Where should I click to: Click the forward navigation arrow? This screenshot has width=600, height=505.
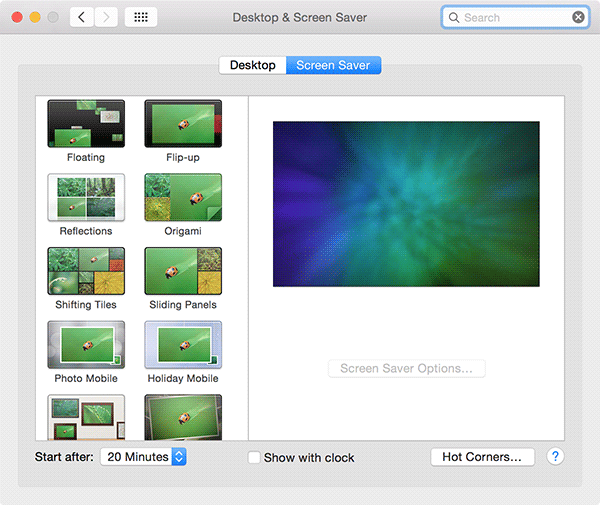click(x=106, y=18)
